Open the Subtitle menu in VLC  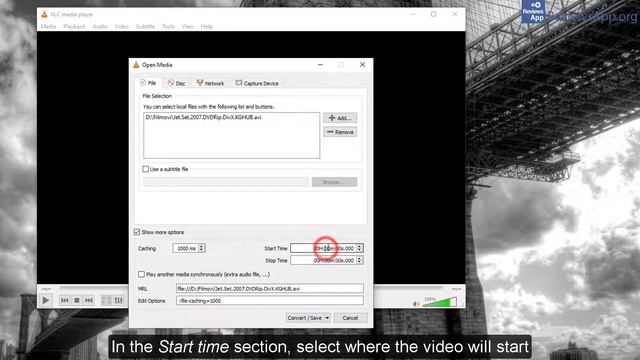[x=145, y=27]
